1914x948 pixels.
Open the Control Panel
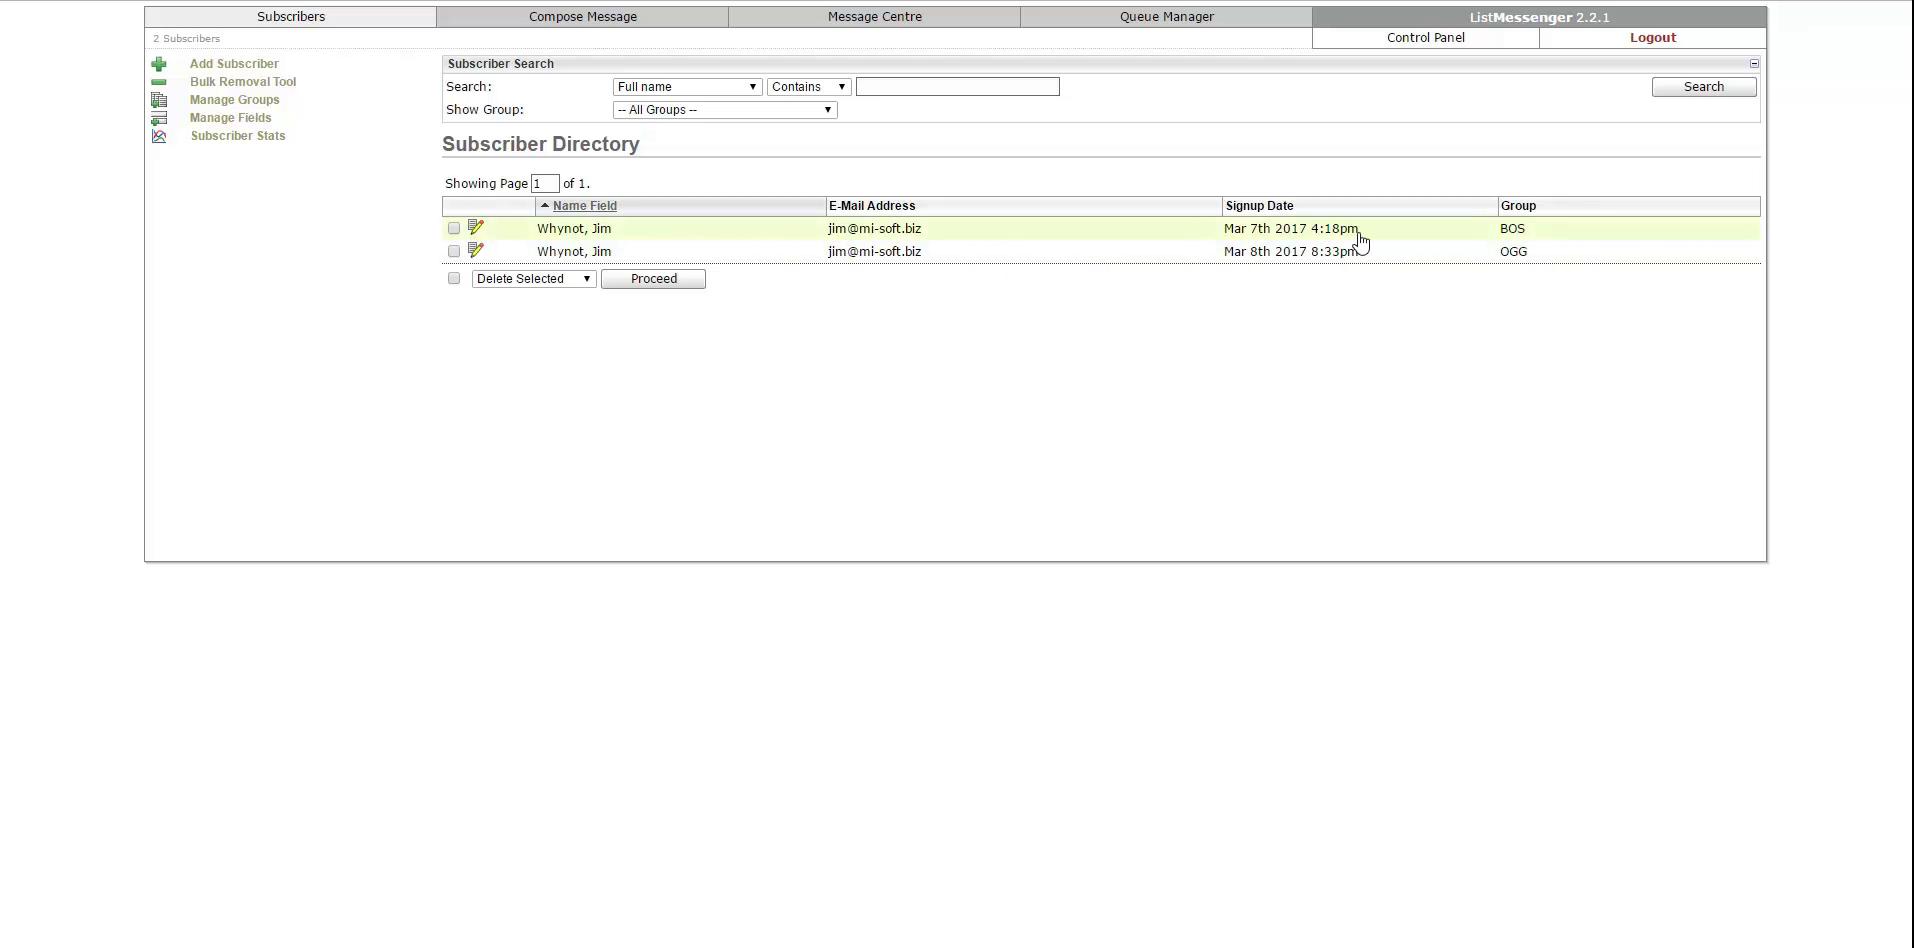coord(1426,38)
